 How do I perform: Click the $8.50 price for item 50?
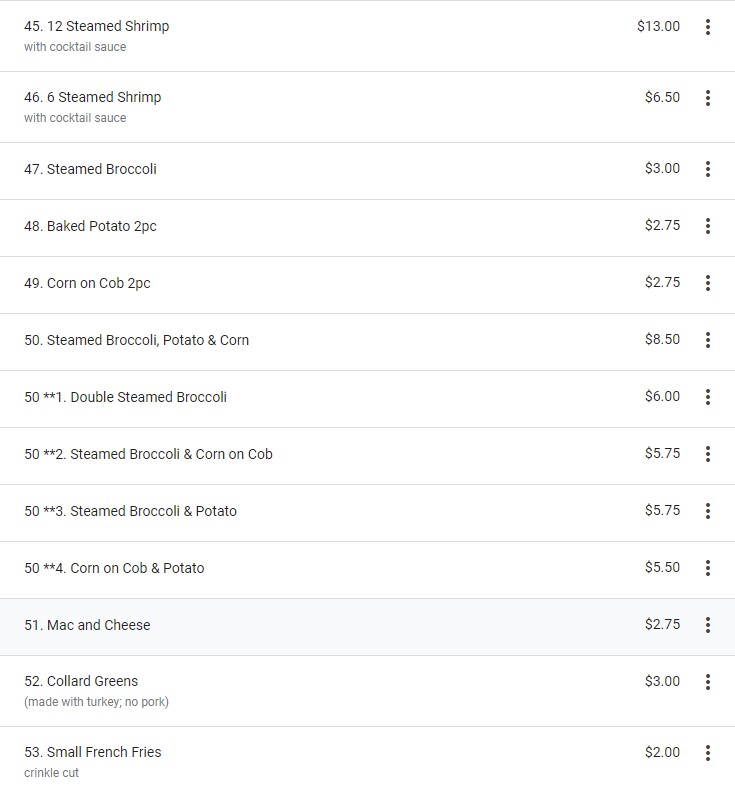(x=662, y=339)
